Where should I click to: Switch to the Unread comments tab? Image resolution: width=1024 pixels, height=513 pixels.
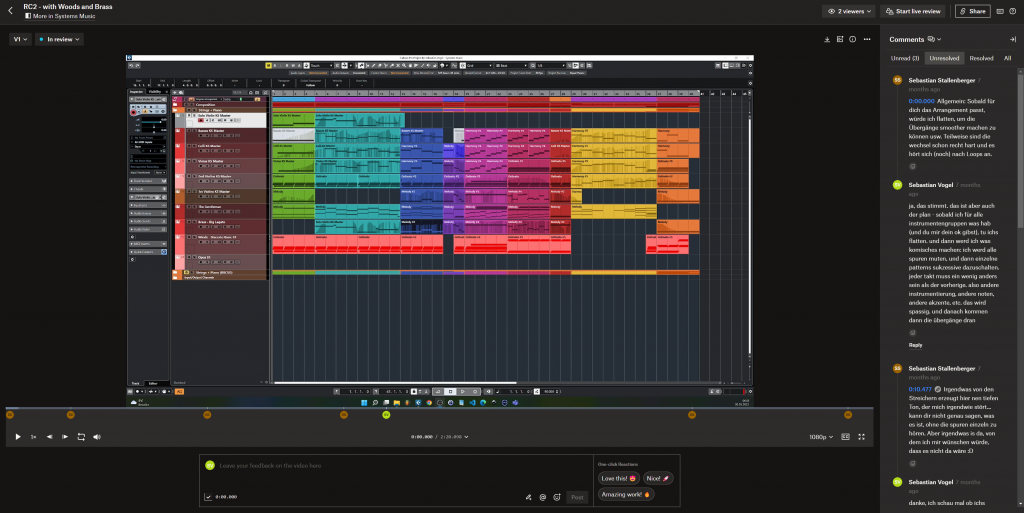click(x=906, y=58)
